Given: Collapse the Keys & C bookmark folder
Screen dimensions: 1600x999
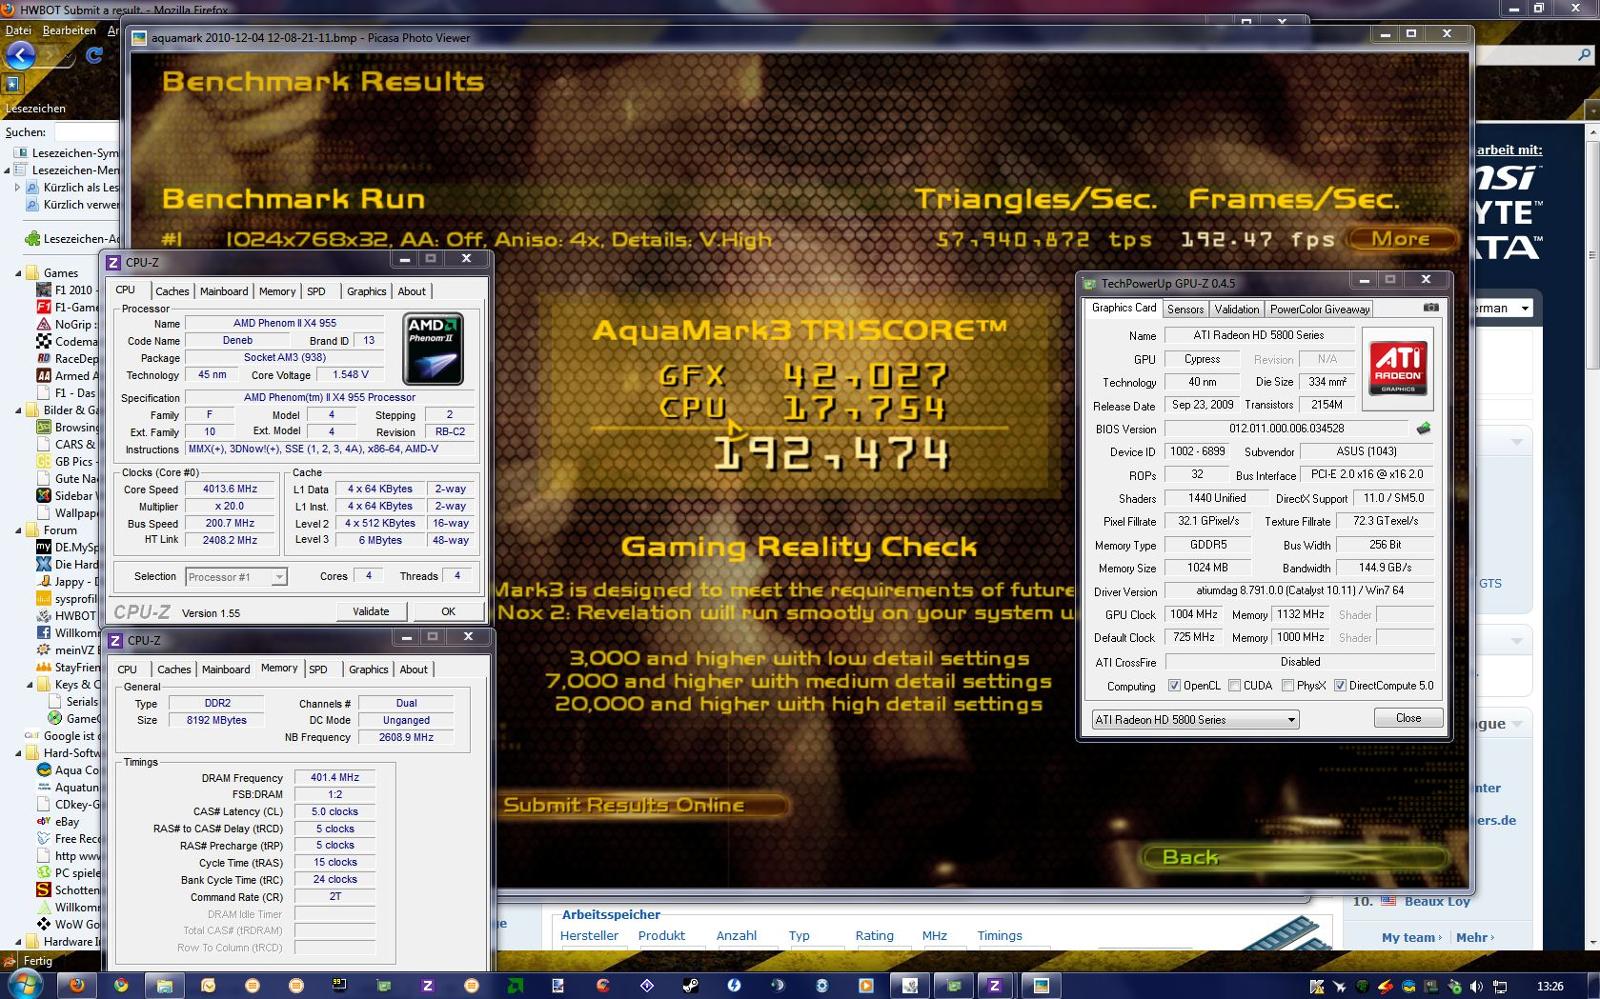Looking at the screenshot, I should pos(29,685).
